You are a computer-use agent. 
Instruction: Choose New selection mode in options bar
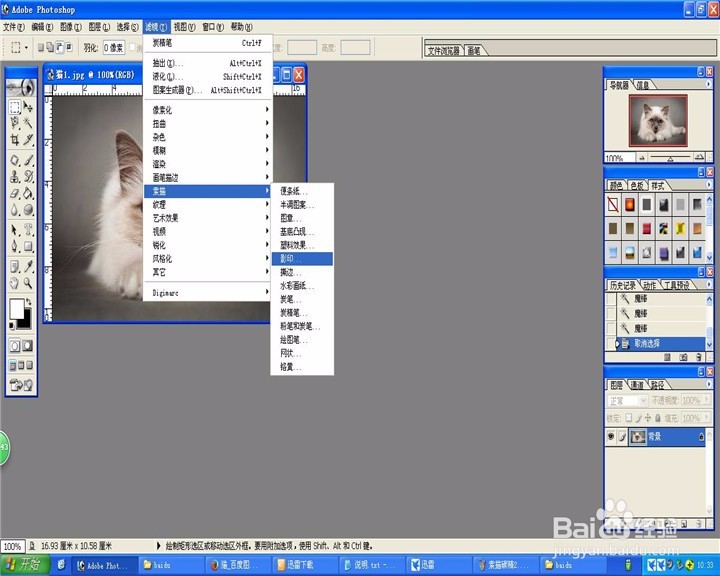coord(41,47)
